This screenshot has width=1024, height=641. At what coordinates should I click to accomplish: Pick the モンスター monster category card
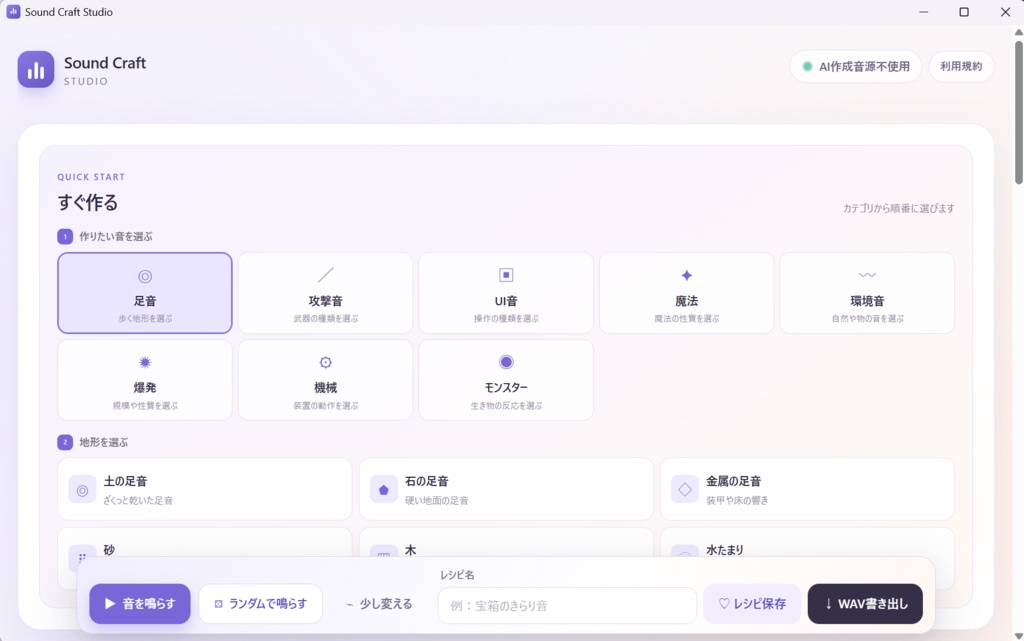coord(506,380)
